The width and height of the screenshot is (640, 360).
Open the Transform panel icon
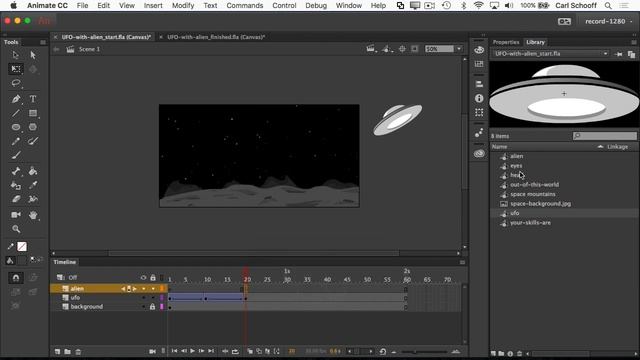pyautogui.click(x=479, y=112)
